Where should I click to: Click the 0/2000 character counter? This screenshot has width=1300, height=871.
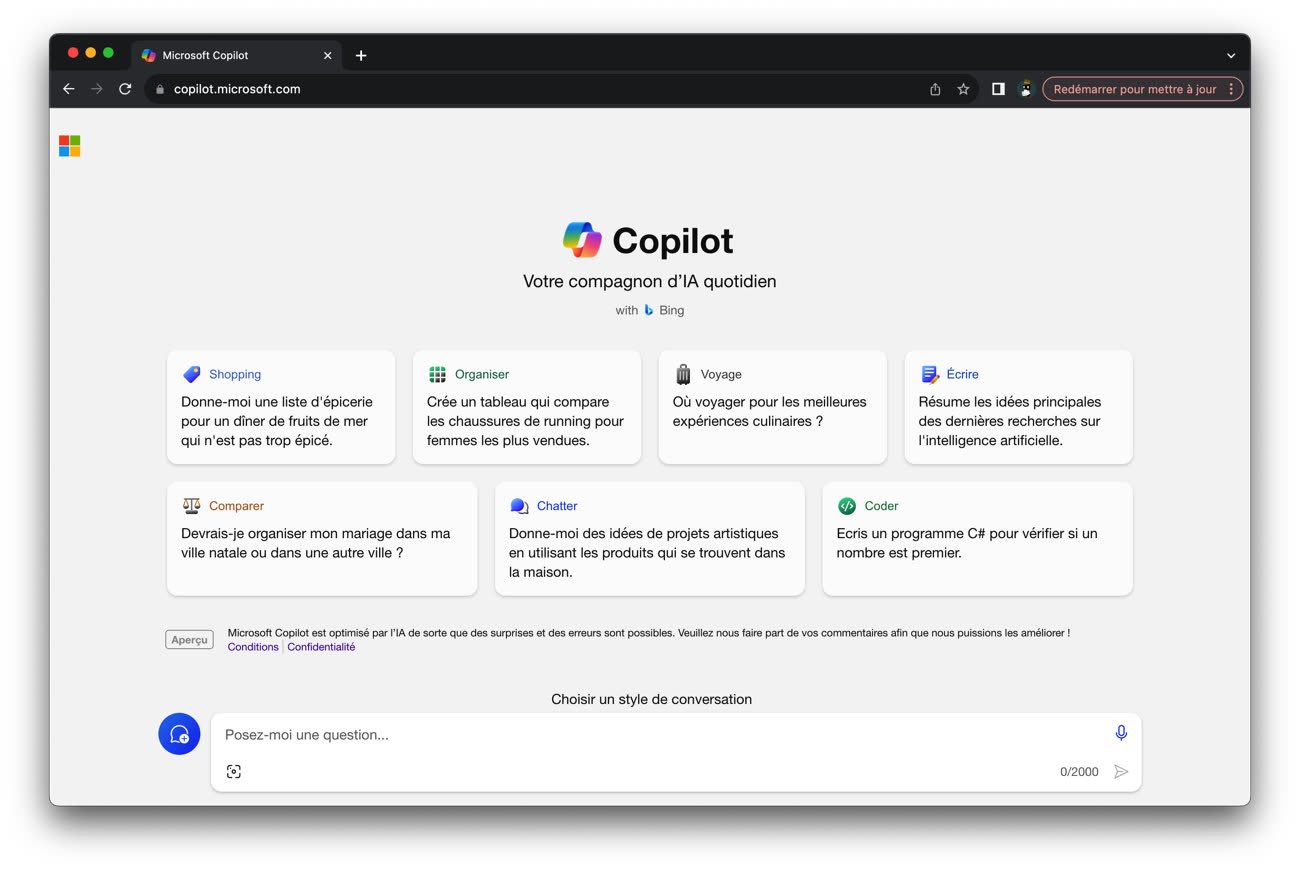pos(1079,772)
